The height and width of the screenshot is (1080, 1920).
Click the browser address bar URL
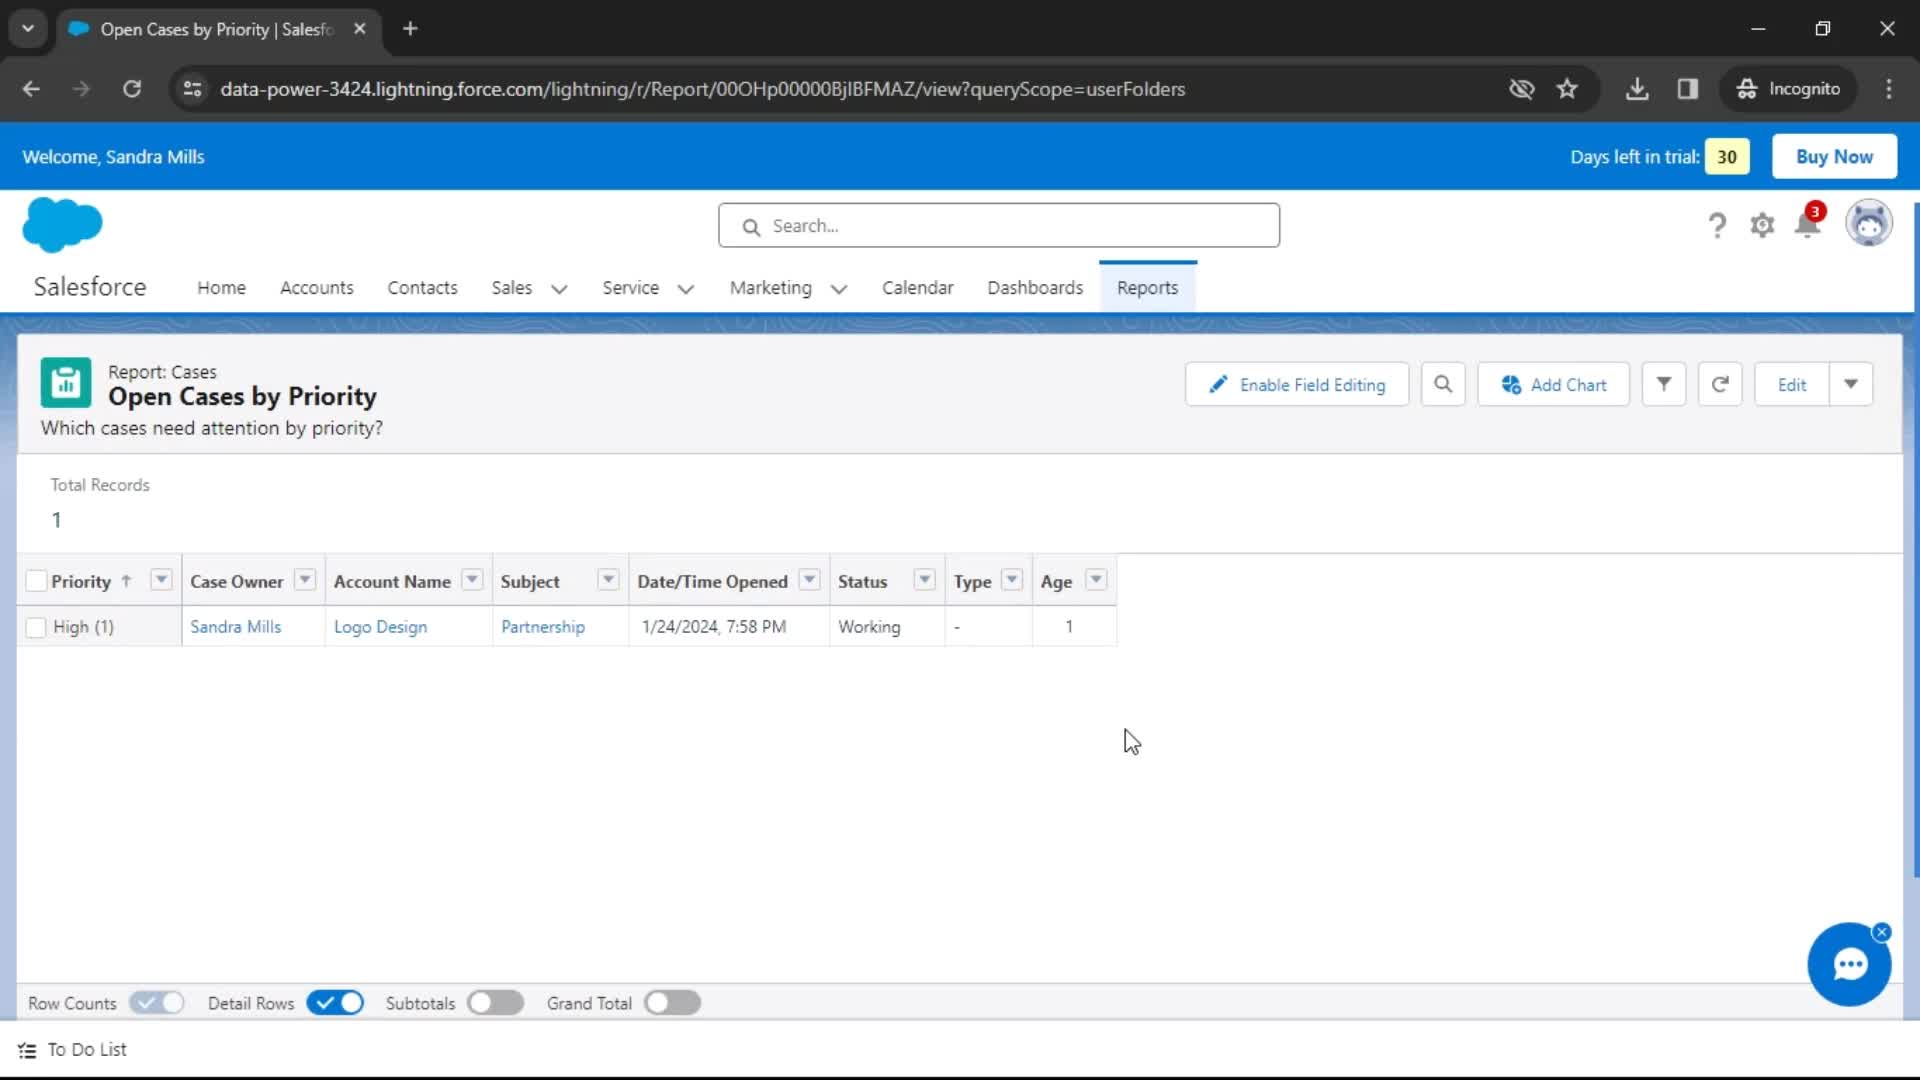[x=703, y=89]
